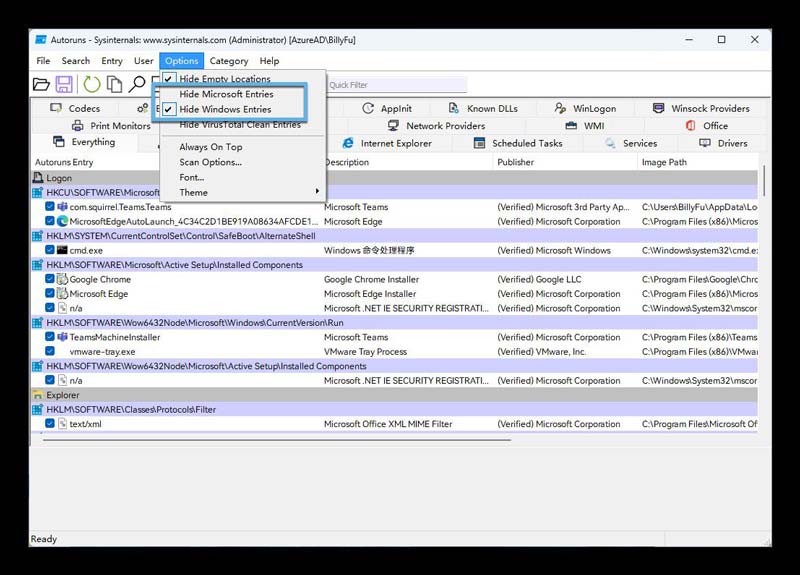Sort by Image Path column header
The width and height of the screenshot is (800, 575).
click(x=698, y=162)
